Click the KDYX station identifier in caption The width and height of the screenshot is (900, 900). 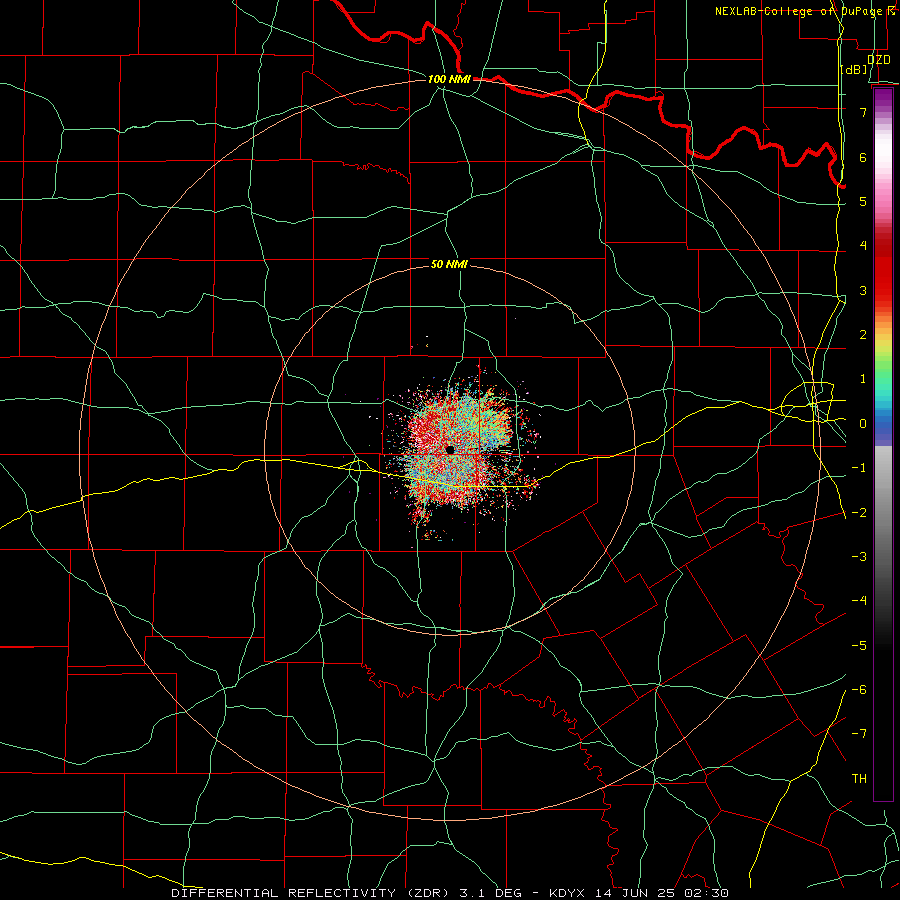(x=568, y=893)
